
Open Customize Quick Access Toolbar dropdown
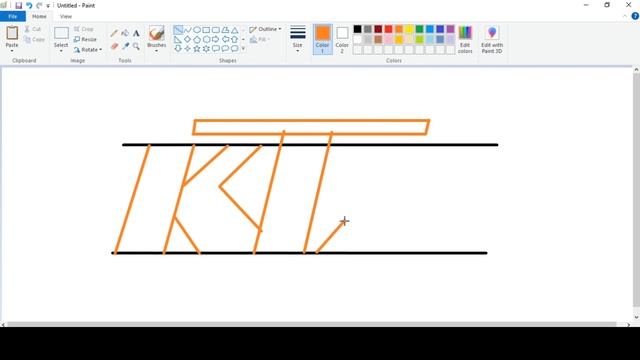(x=48, y=6)
